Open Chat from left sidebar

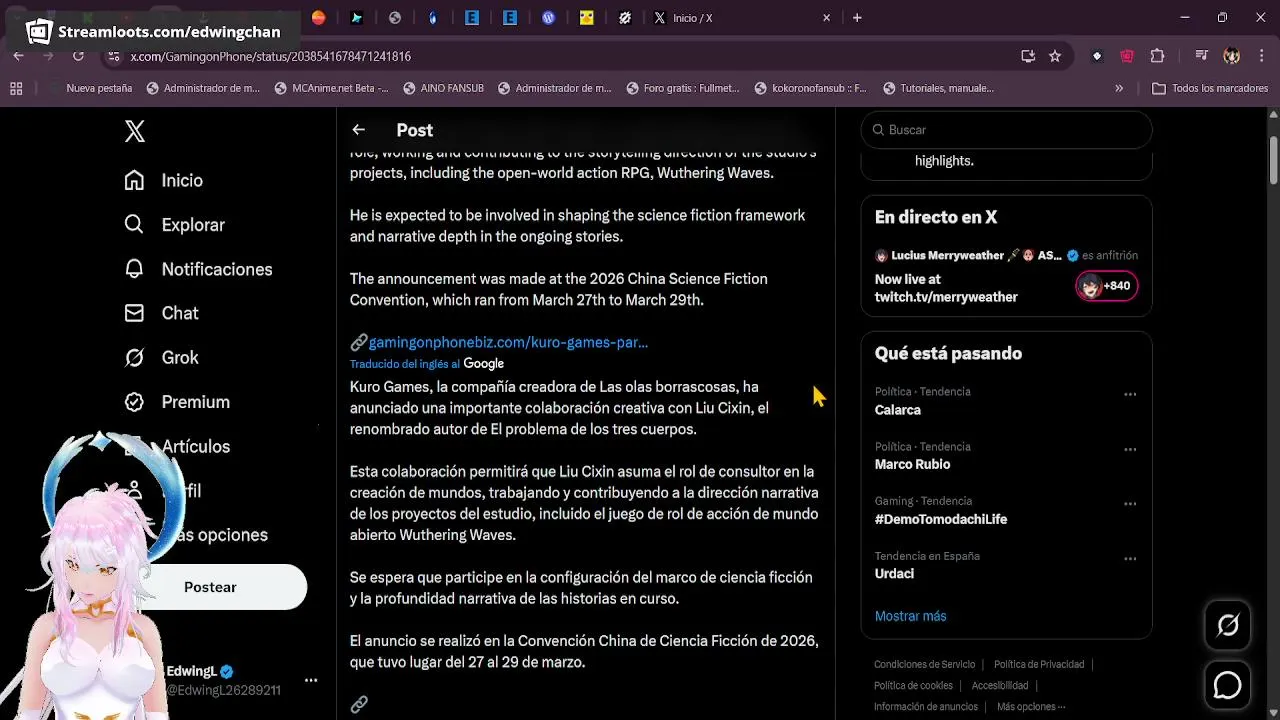pyautogui.click(x=161, y=313)
